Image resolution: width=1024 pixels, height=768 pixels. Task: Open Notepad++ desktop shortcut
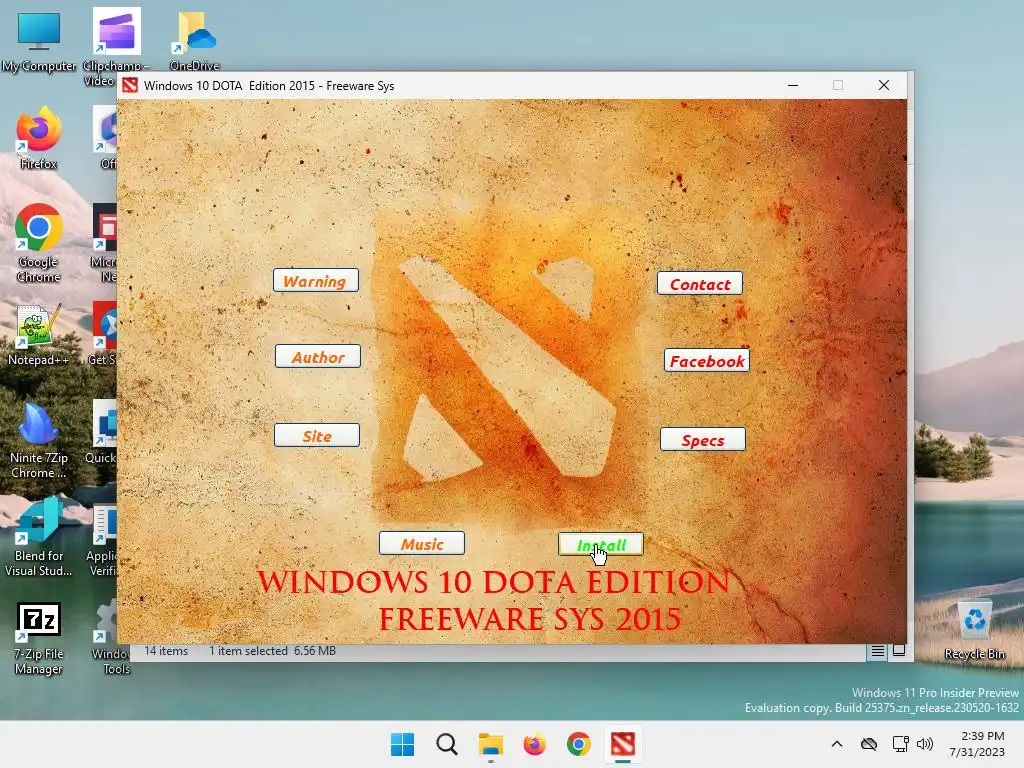39,334
